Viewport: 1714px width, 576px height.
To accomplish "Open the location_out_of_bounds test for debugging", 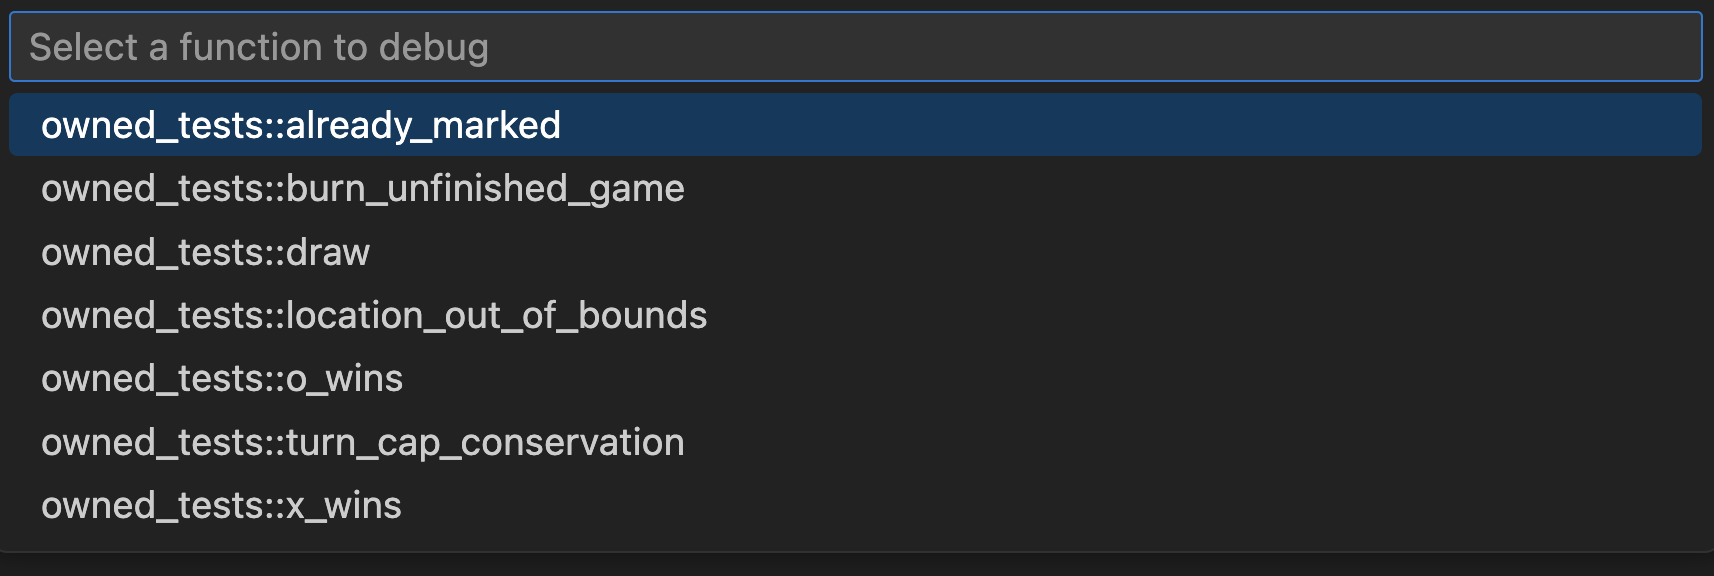I will click(x=374, y=315).
